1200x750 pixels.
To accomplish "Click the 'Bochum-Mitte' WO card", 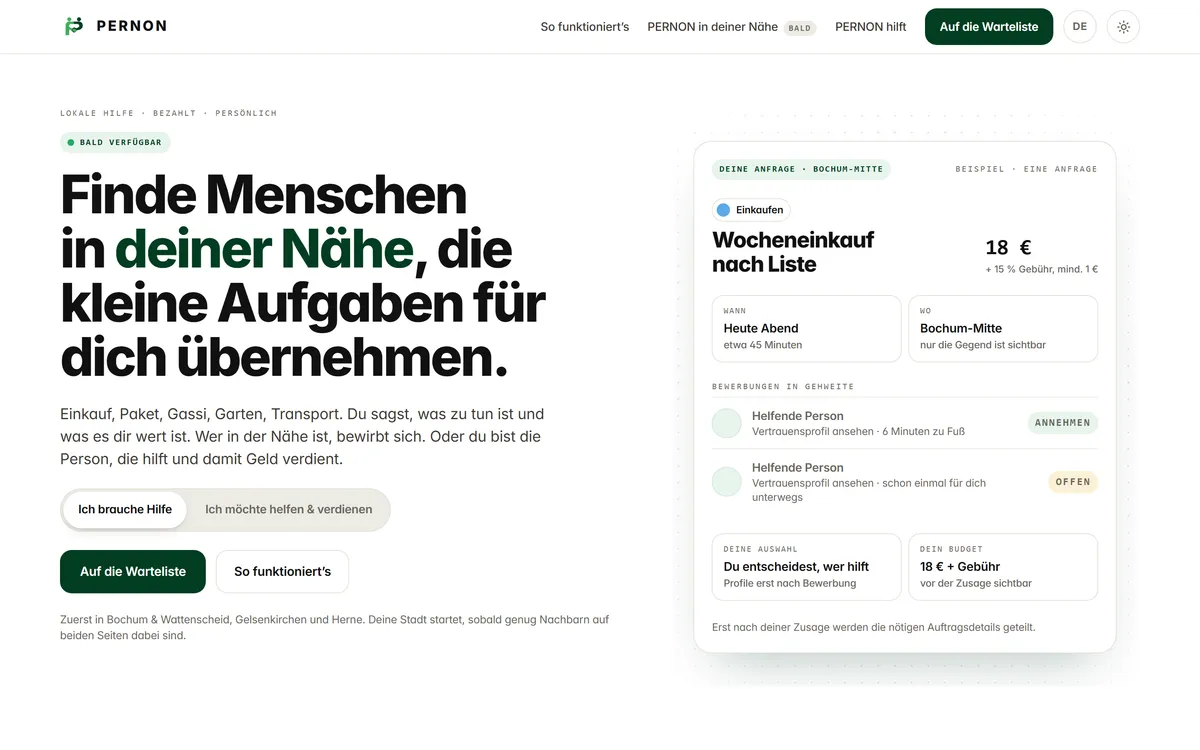I will click(x=1003, y=328).
